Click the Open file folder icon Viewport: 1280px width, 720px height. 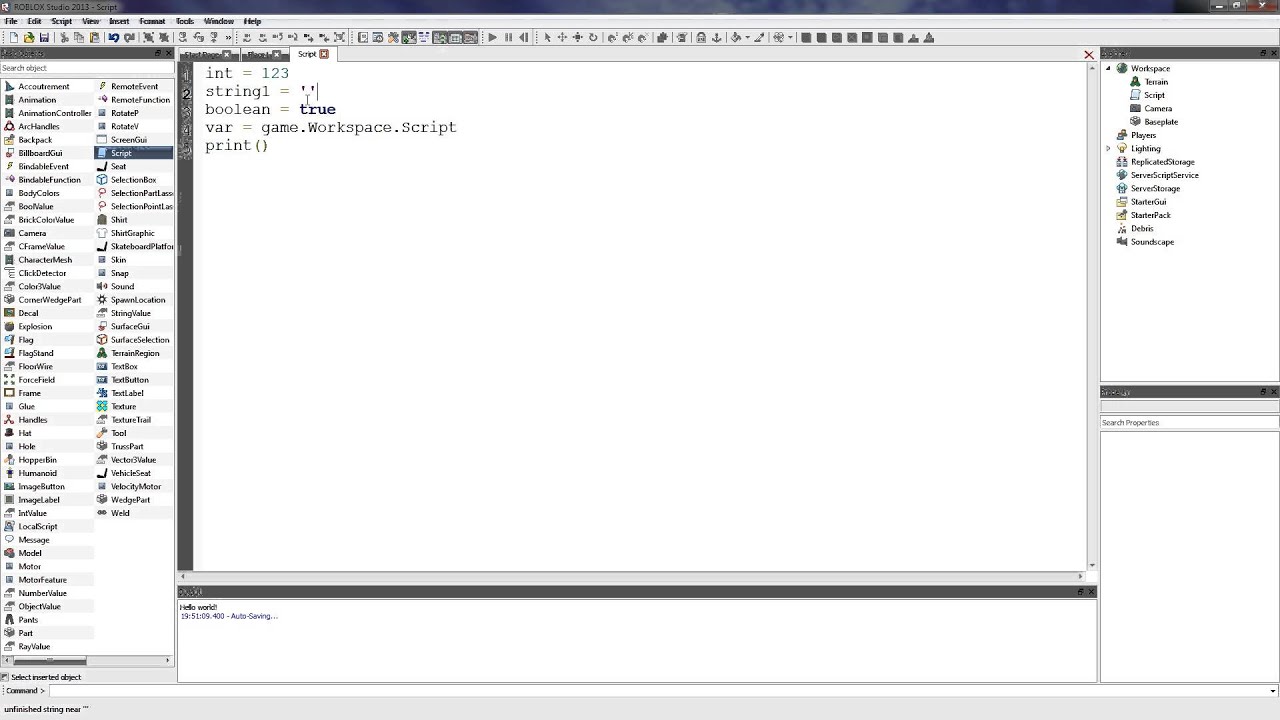click(x=29, y=38)
